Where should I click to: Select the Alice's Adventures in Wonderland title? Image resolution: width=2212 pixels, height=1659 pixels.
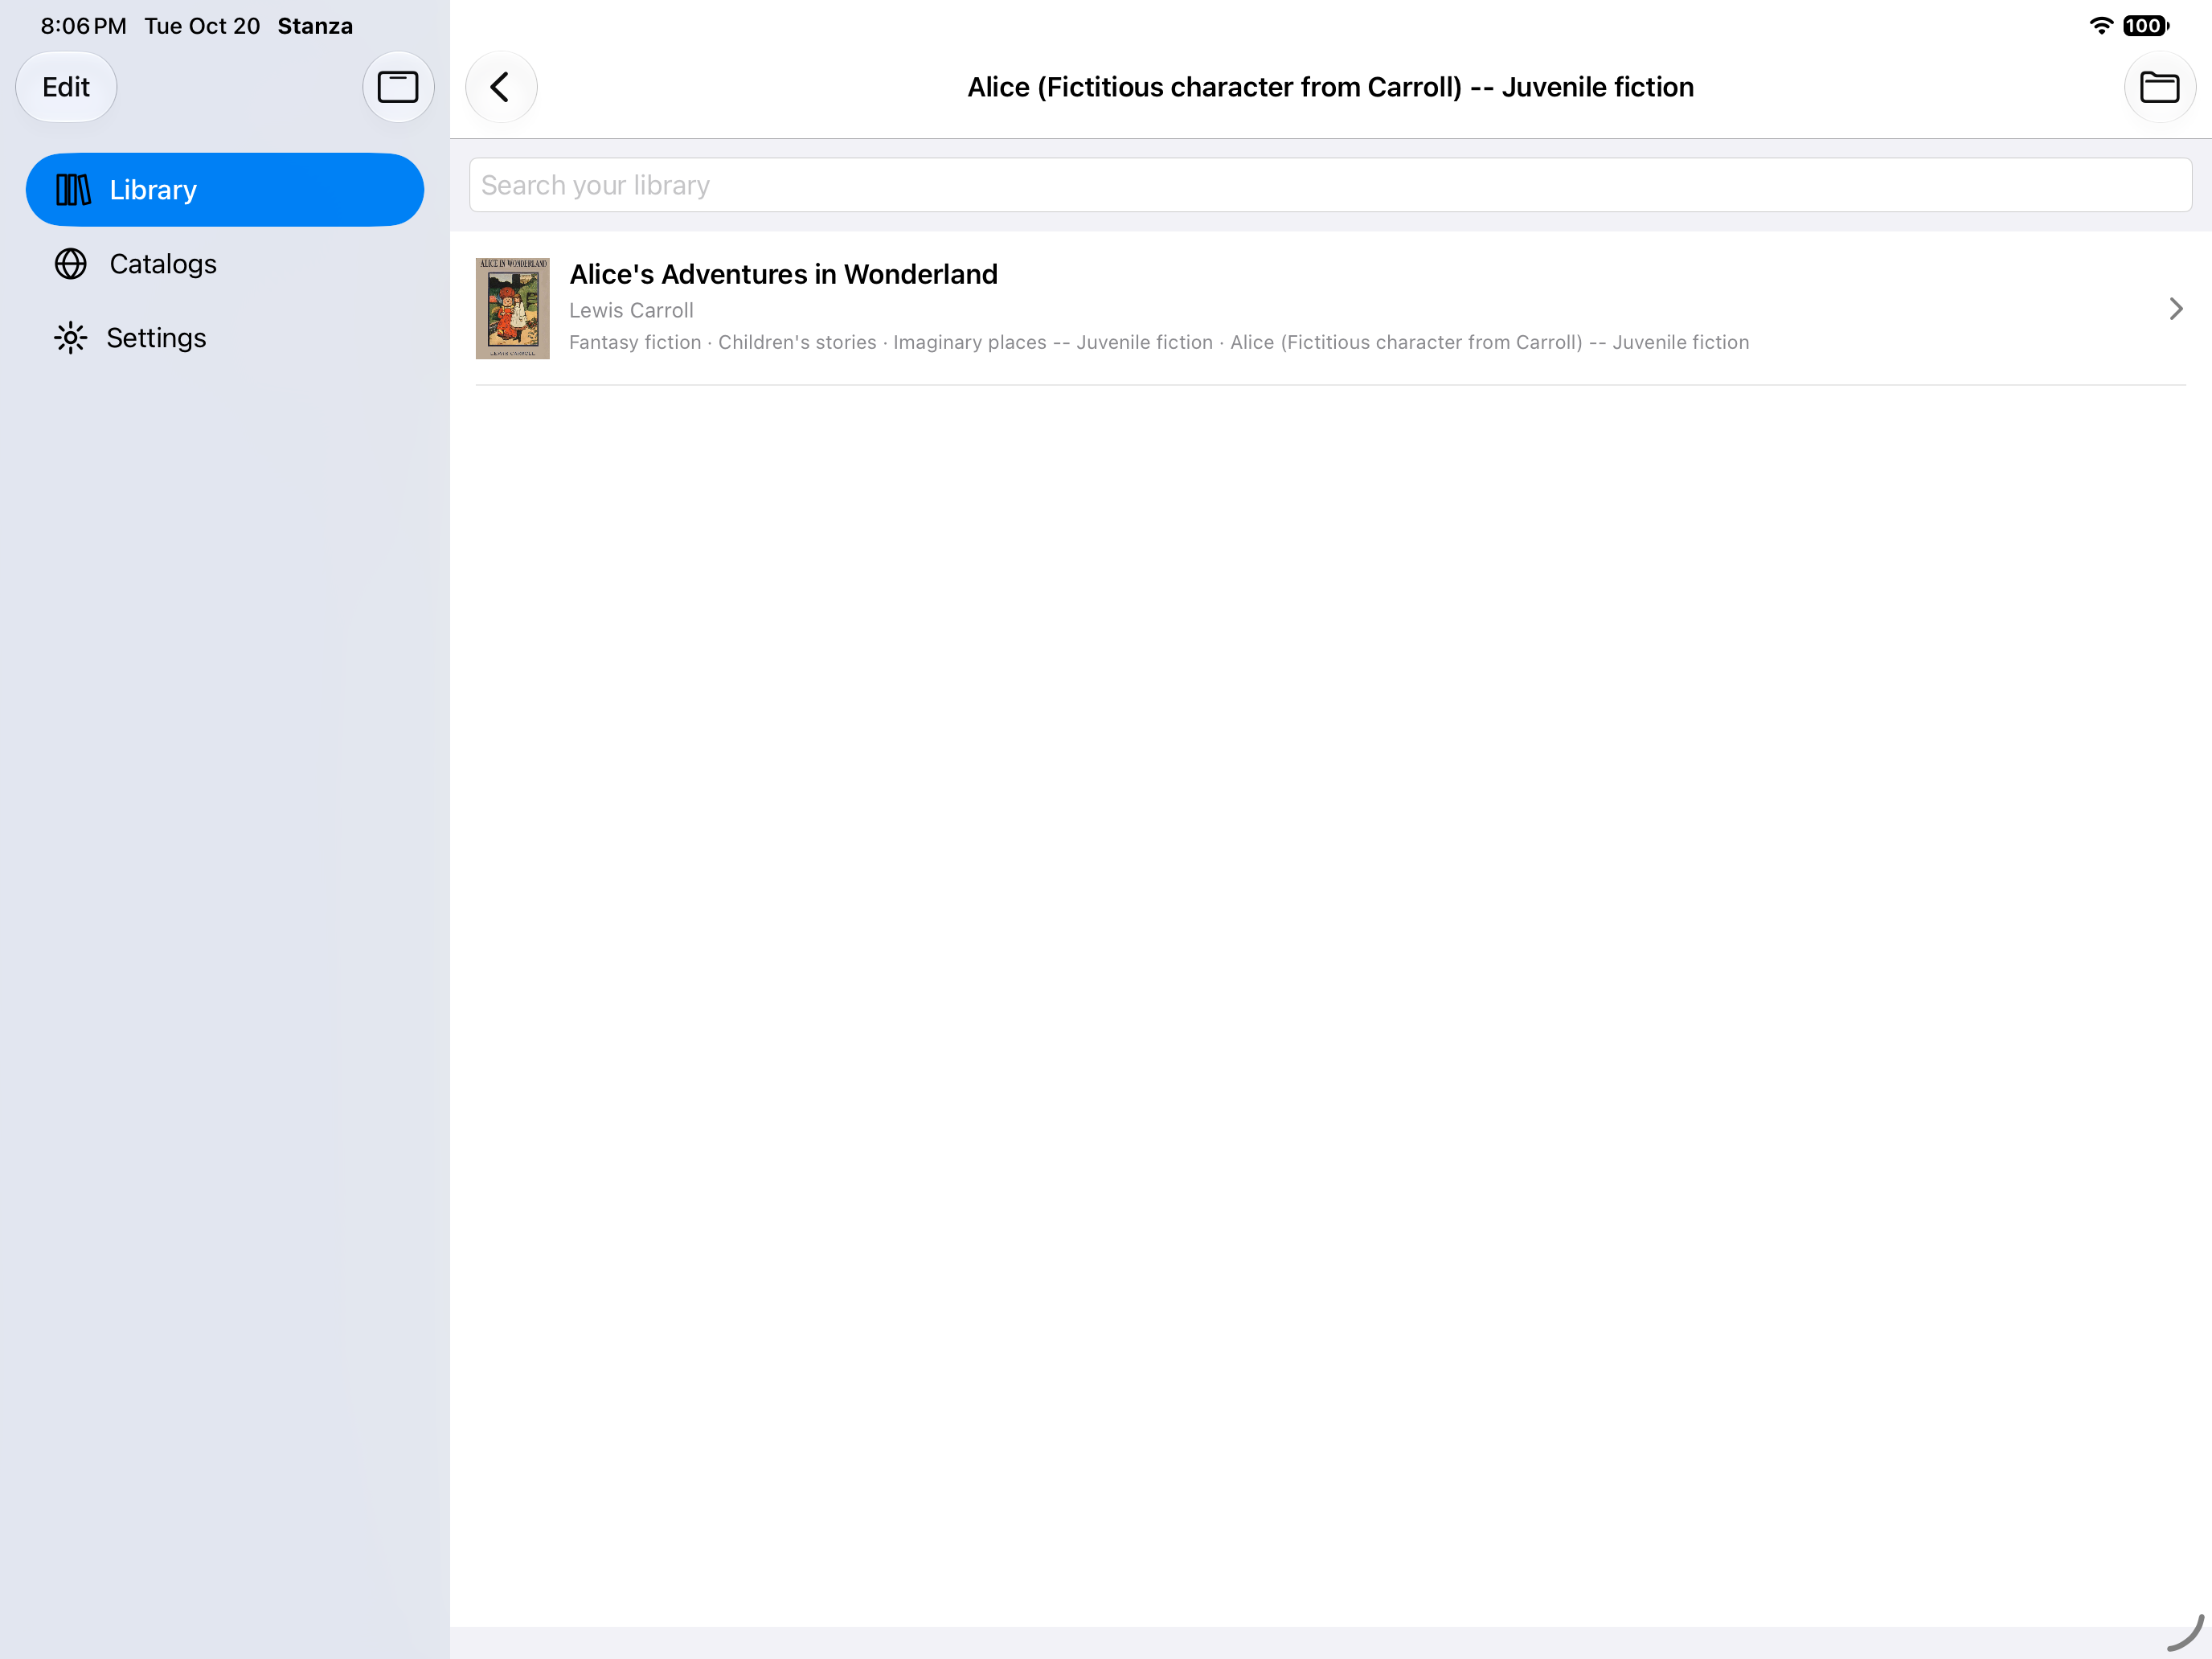783,274
